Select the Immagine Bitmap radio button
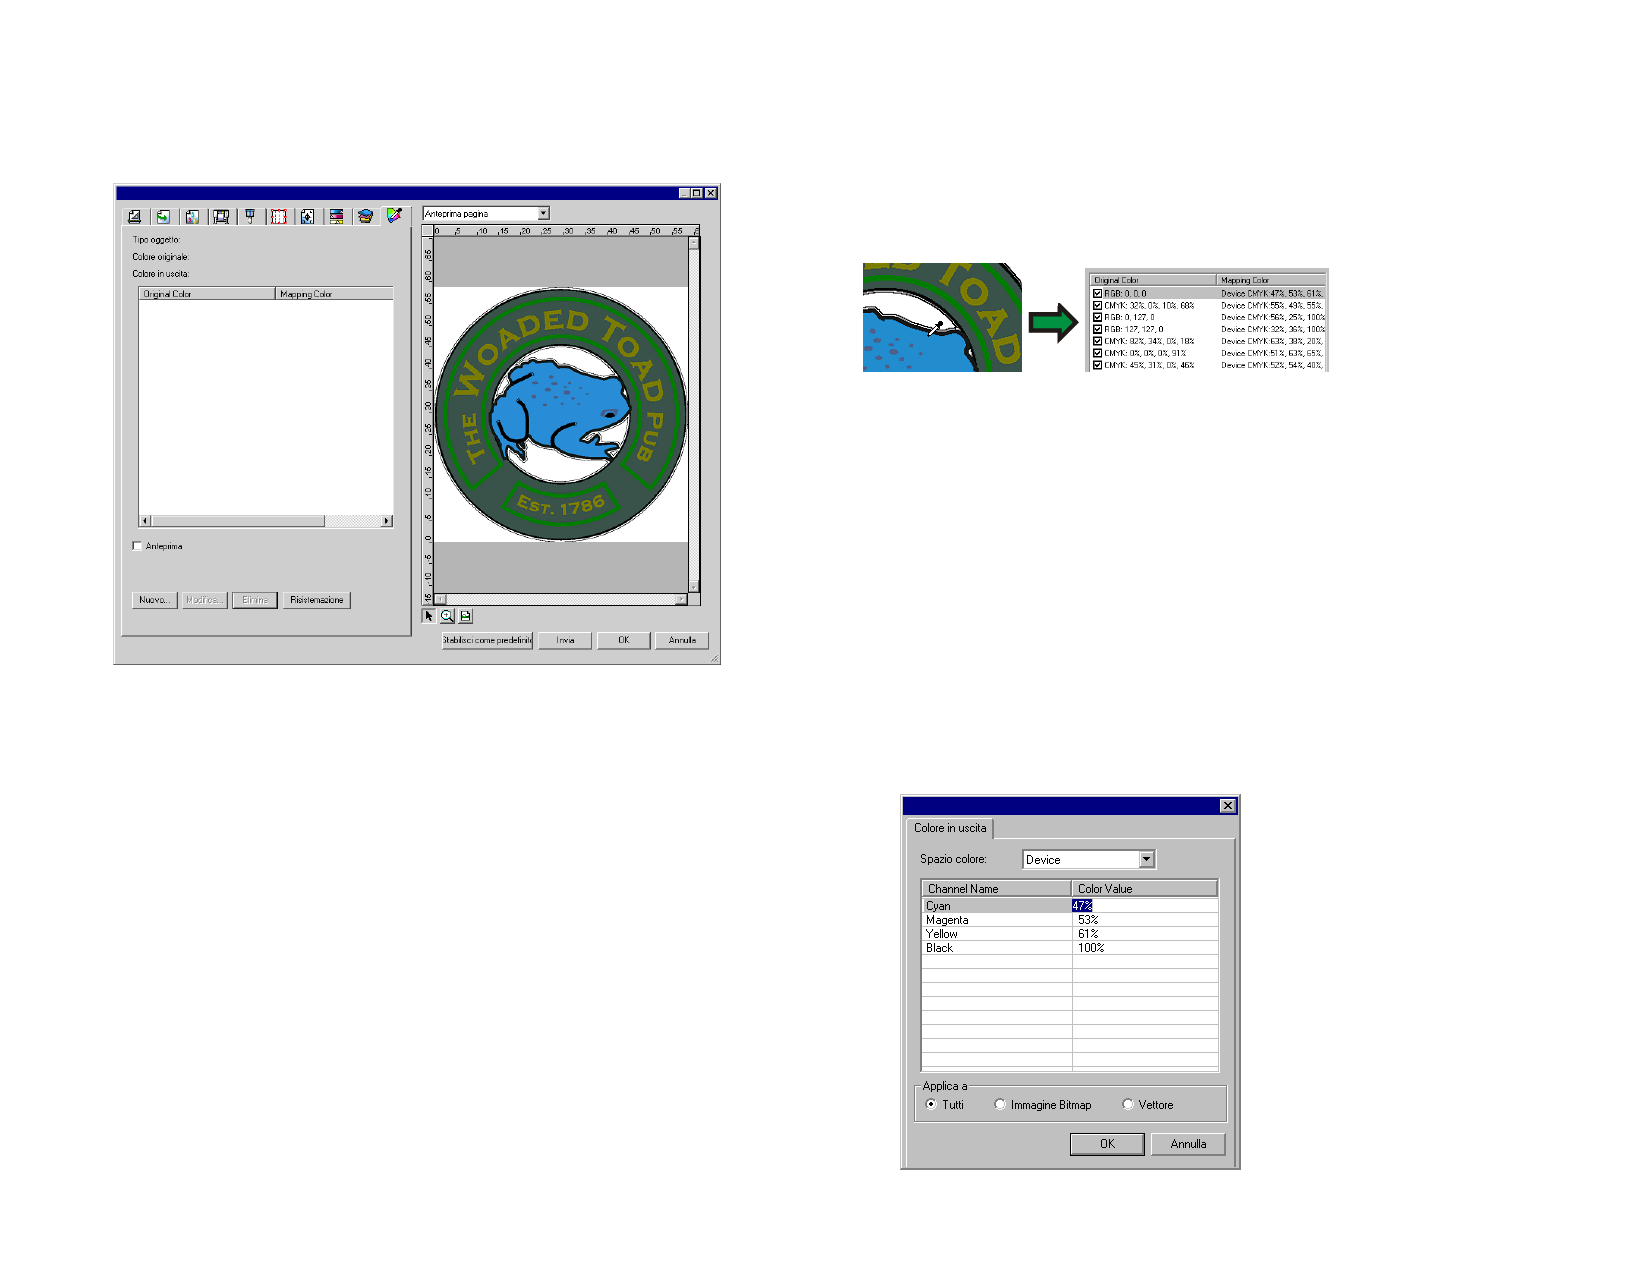The height and width of the screenshot is (1275, 1650). 1000,1105
